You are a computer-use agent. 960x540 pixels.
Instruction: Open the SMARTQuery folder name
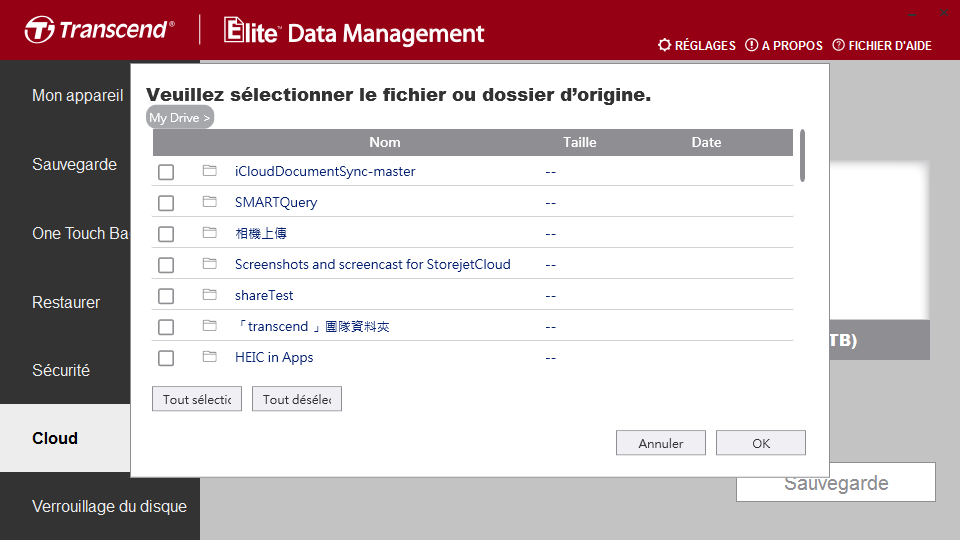[x=276, y=203]
